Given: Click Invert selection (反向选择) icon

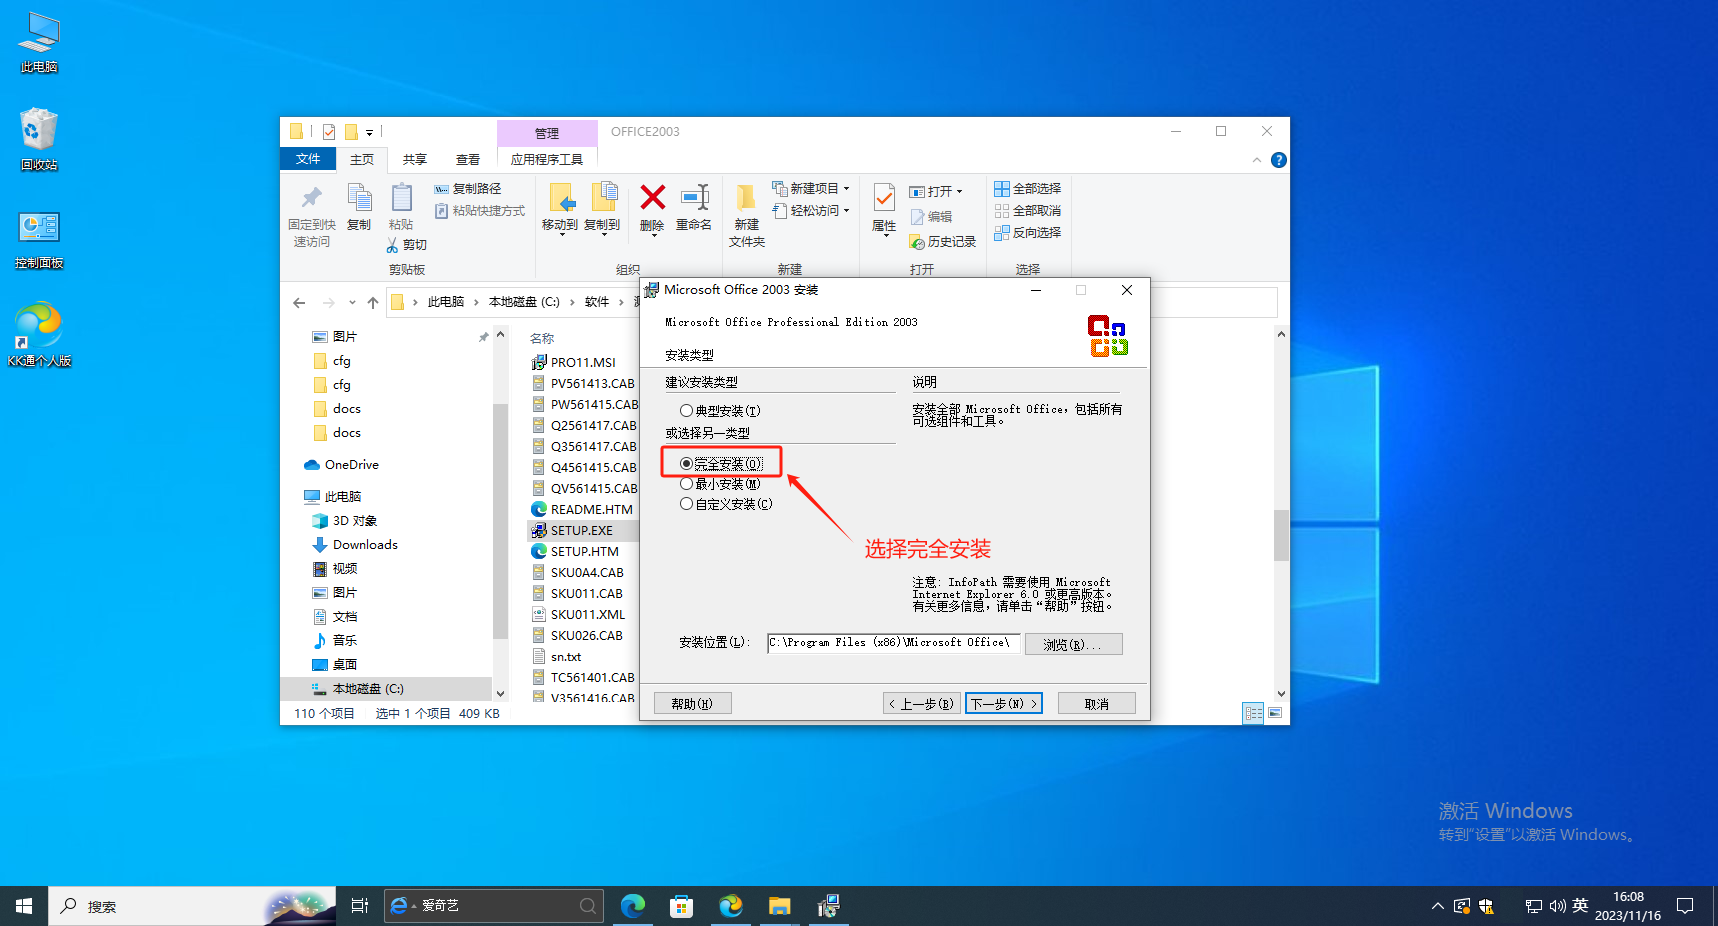Looking at the screenshot, I should click(1001, 233).
